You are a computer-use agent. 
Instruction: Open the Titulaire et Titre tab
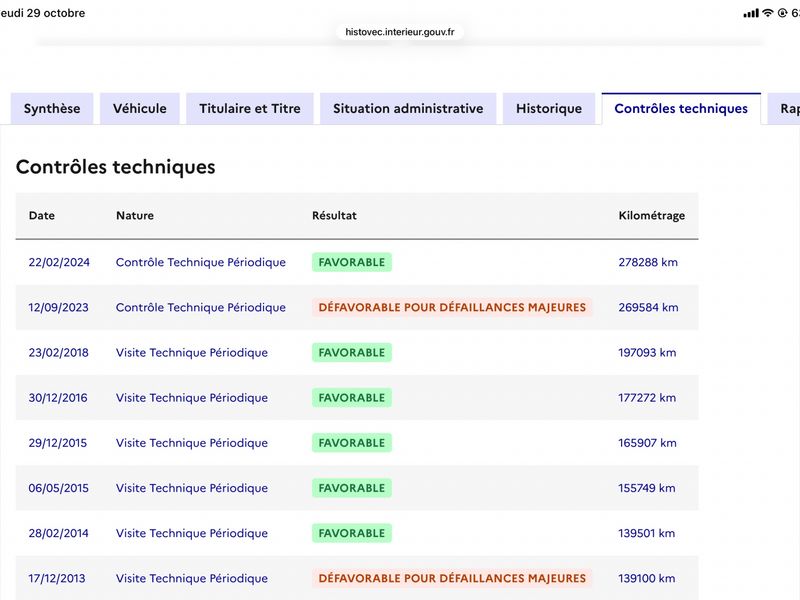pyautogui.click(x=250, y=109)
